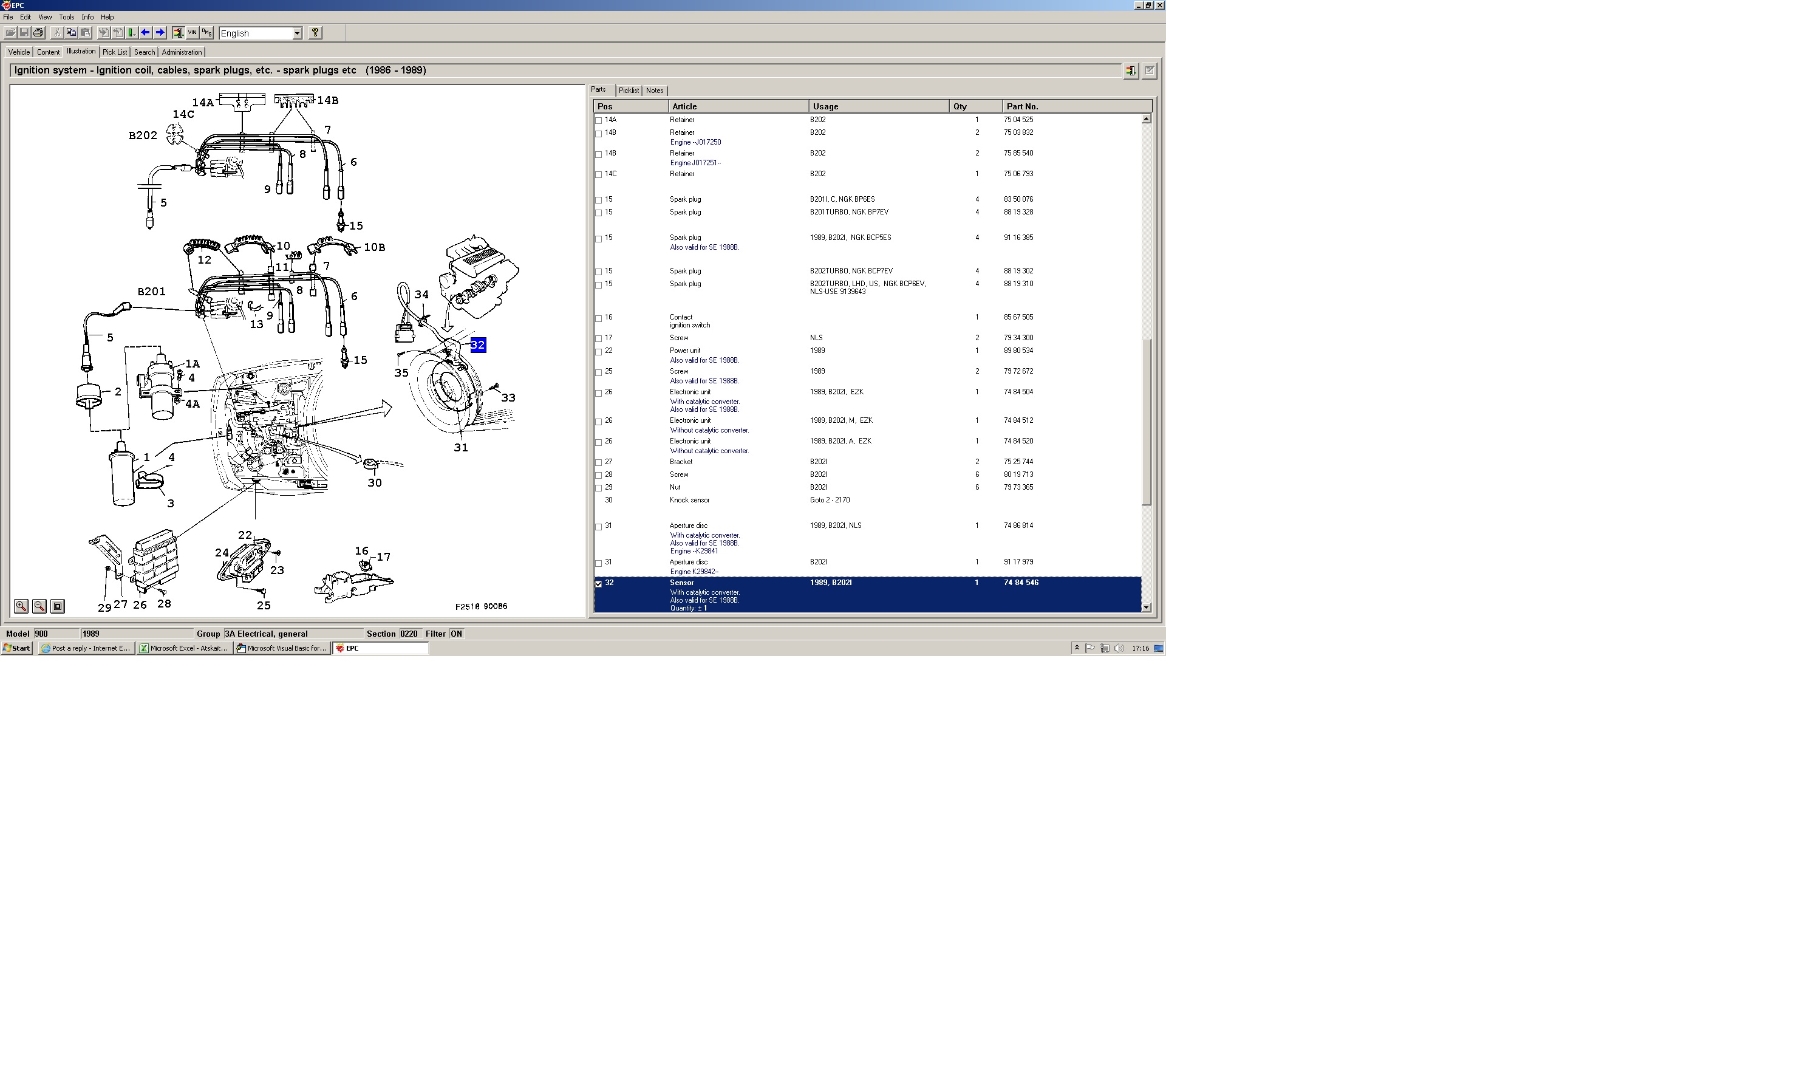Check the box for position 14A Retainer

[599, 120]
